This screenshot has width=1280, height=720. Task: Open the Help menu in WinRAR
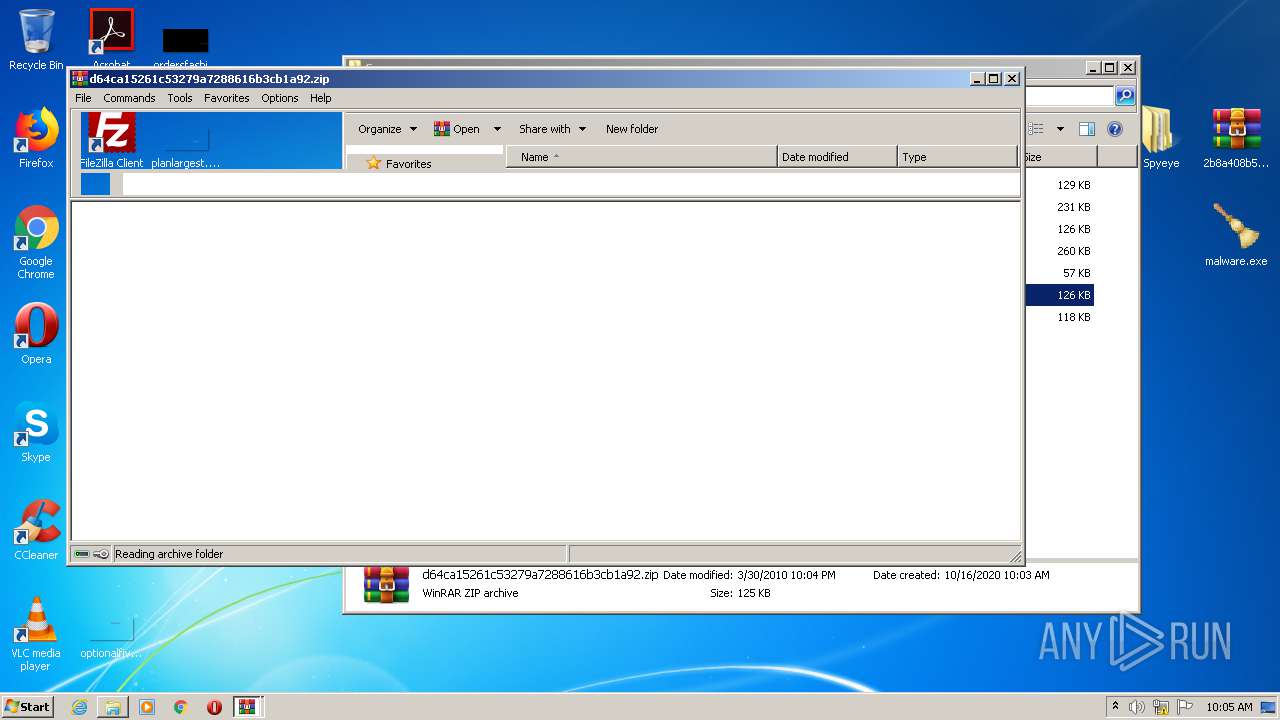320,98
